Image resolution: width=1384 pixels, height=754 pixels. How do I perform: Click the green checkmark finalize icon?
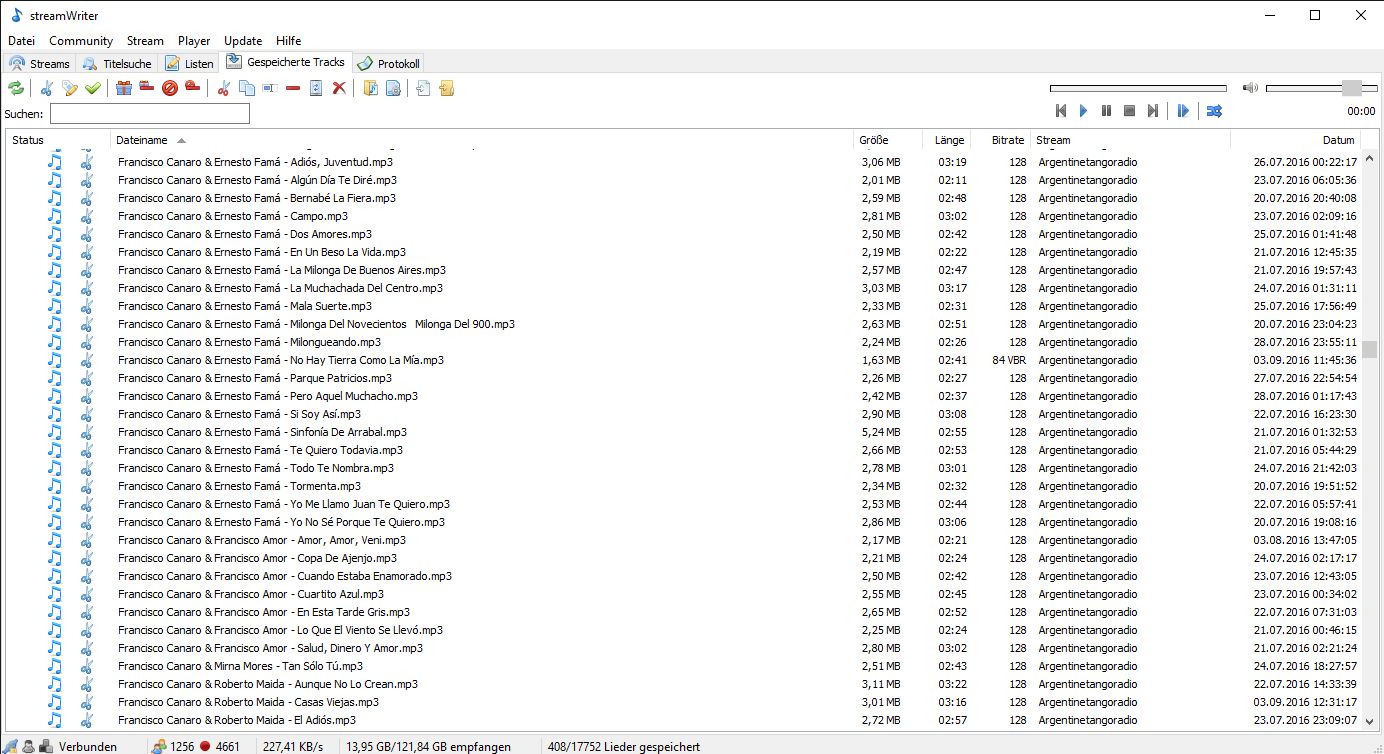coord(92,89)
